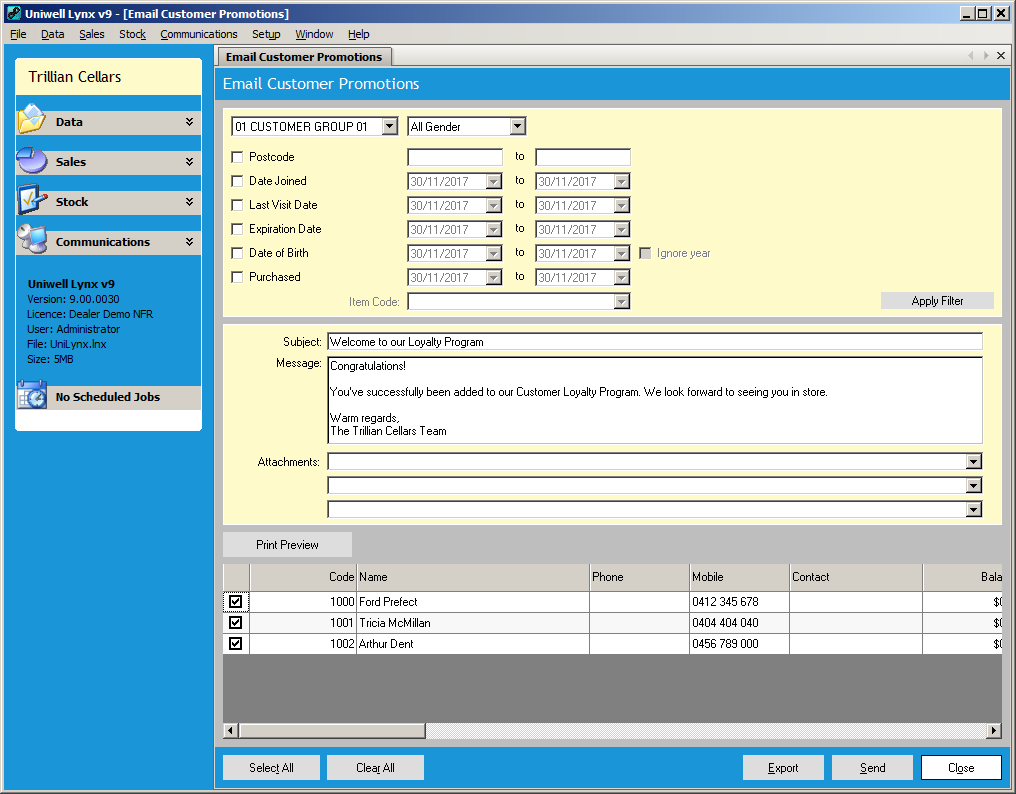Image resolution: width=1016 pixels, height=794 pixels.
Task: Click the Uniwell Lynx title bar icon
Action: [12, 13]
